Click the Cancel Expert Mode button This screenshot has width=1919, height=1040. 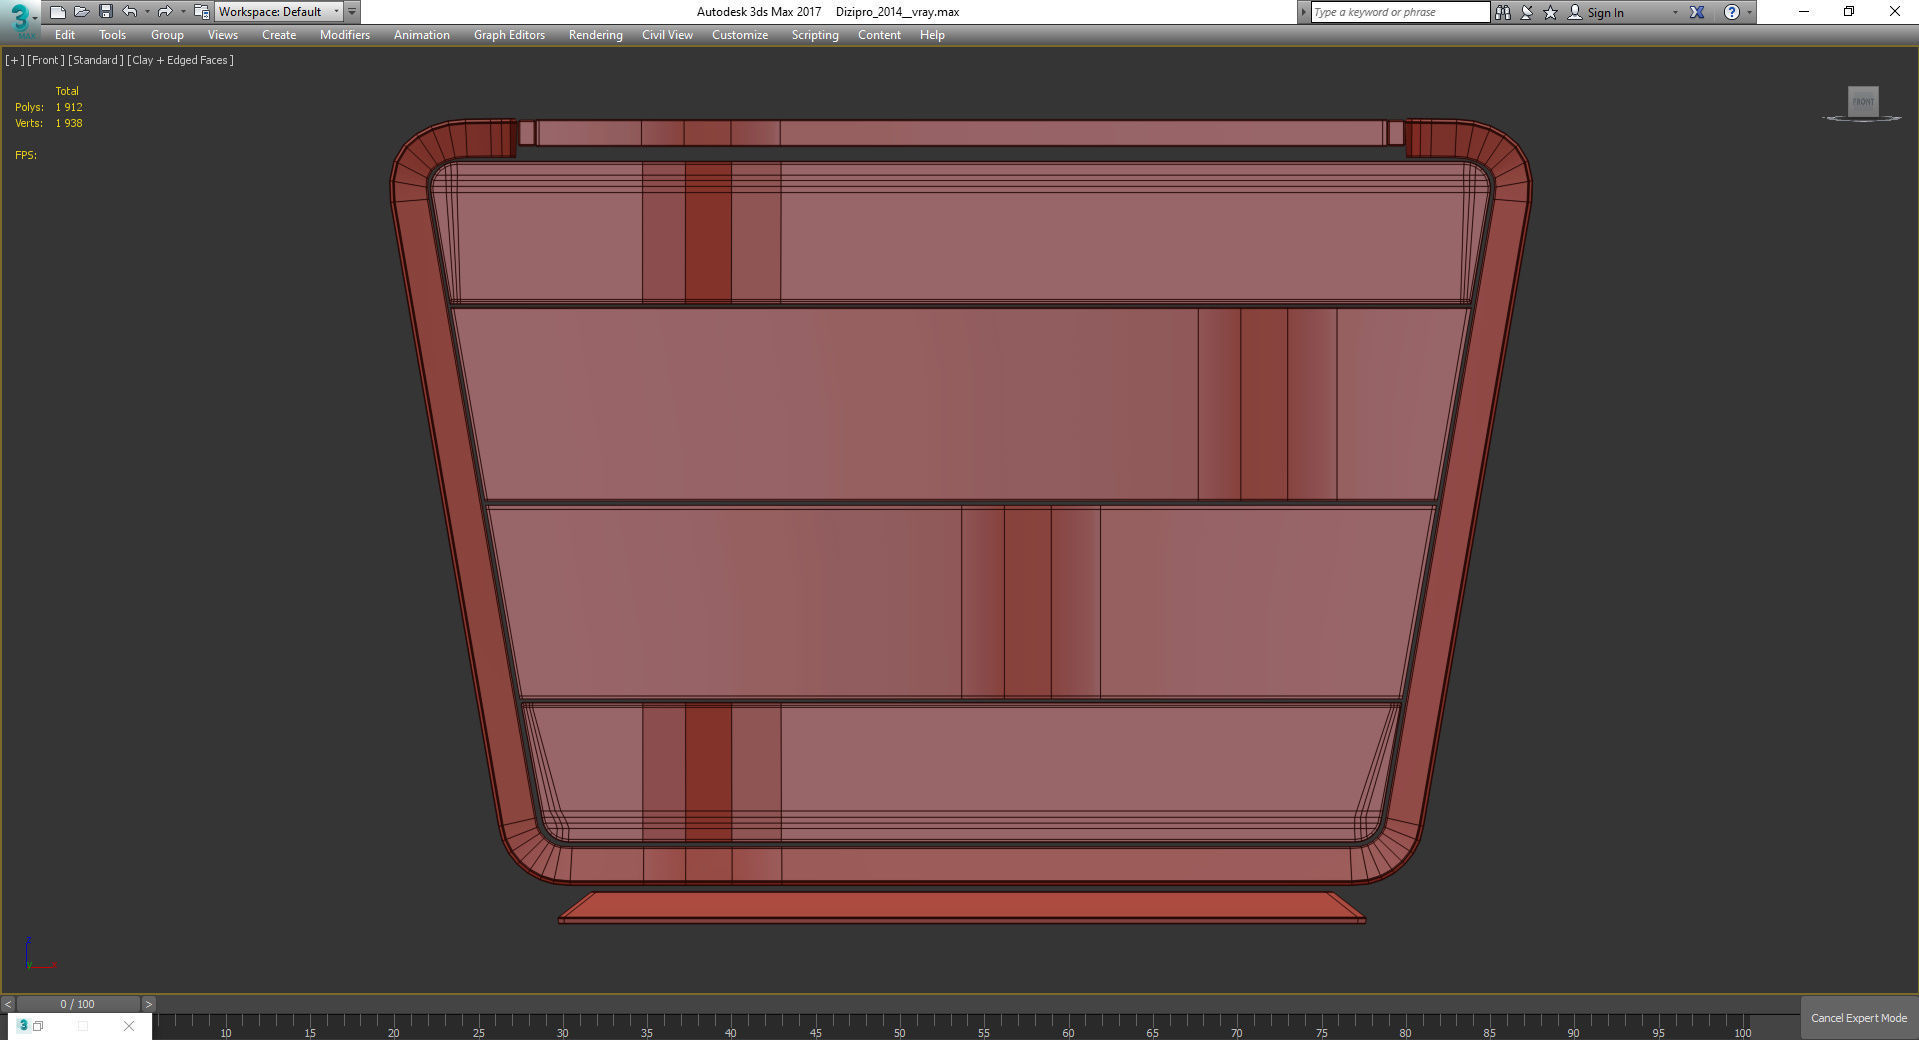pyautogui.click(x=1859, y=1018)
